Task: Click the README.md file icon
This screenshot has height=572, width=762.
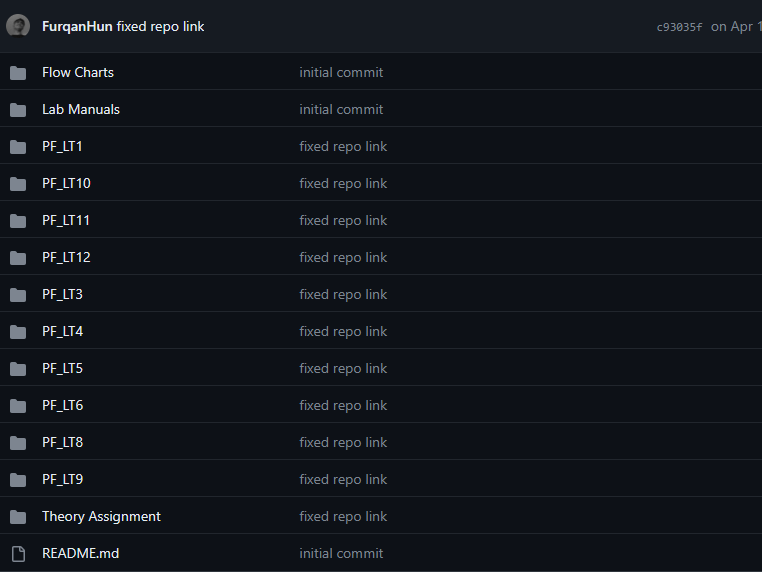Action: click(18, 554)
